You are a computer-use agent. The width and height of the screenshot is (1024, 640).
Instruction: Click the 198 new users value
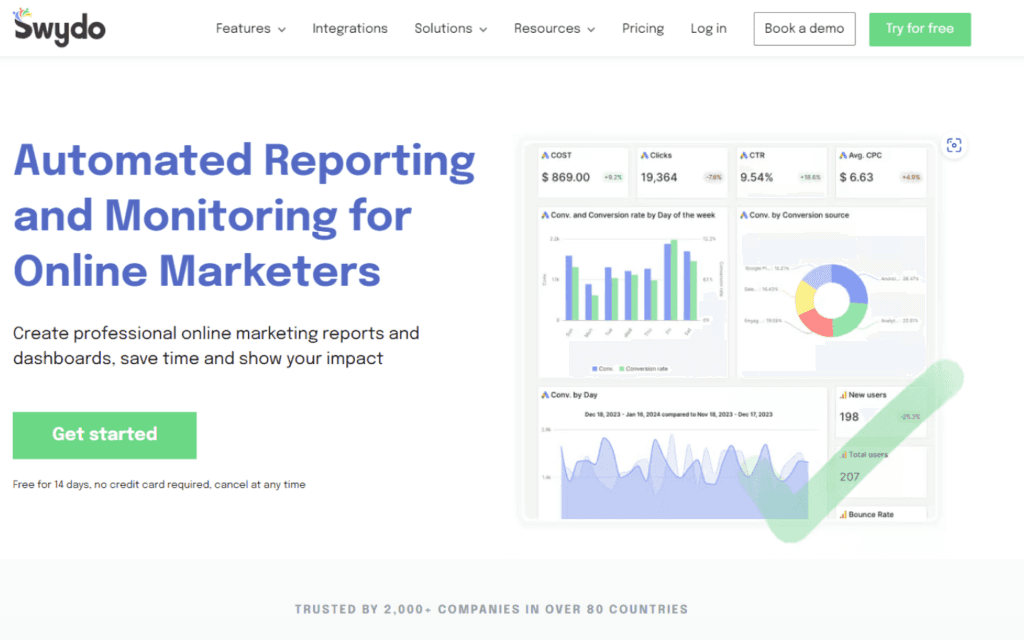click(x=849, y=417)
